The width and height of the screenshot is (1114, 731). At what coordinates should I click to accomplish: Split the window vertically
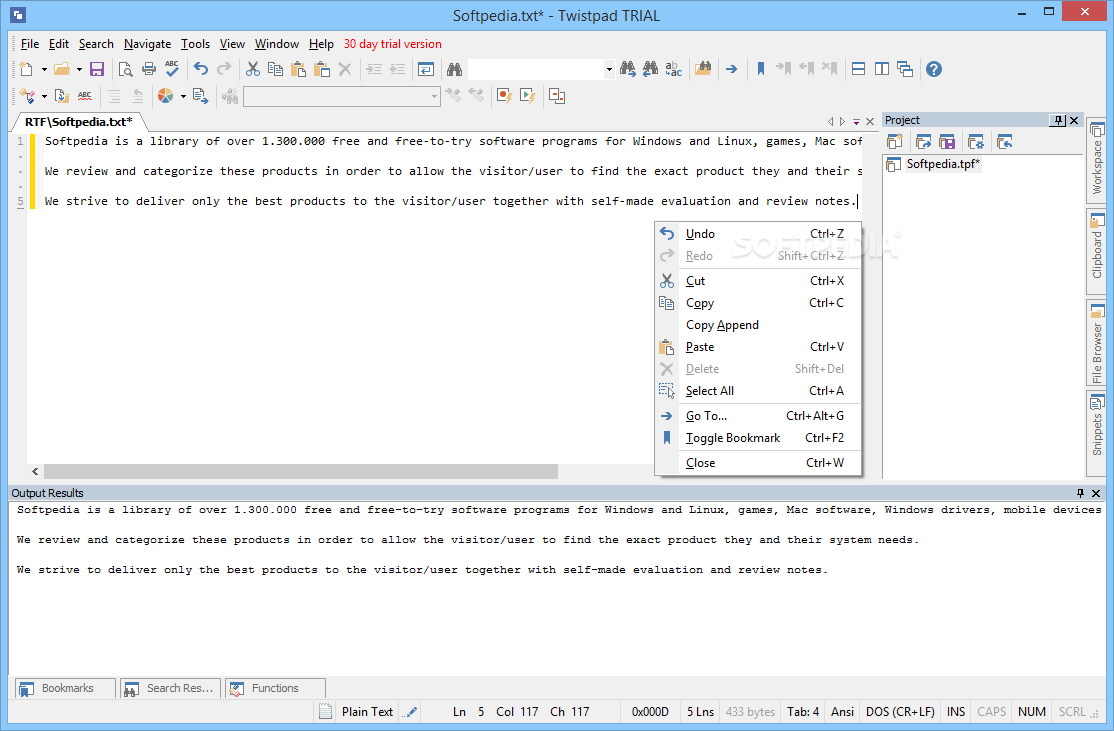(882, 69)
